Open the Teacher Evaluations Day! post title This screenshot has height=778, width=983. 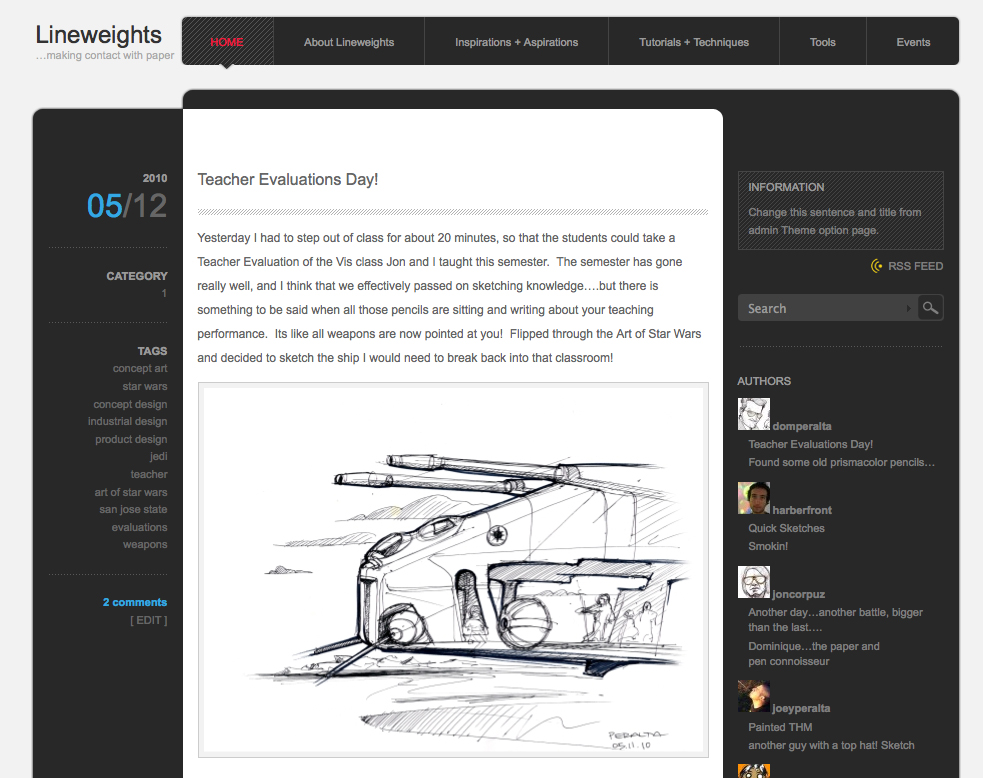(288, 180)
